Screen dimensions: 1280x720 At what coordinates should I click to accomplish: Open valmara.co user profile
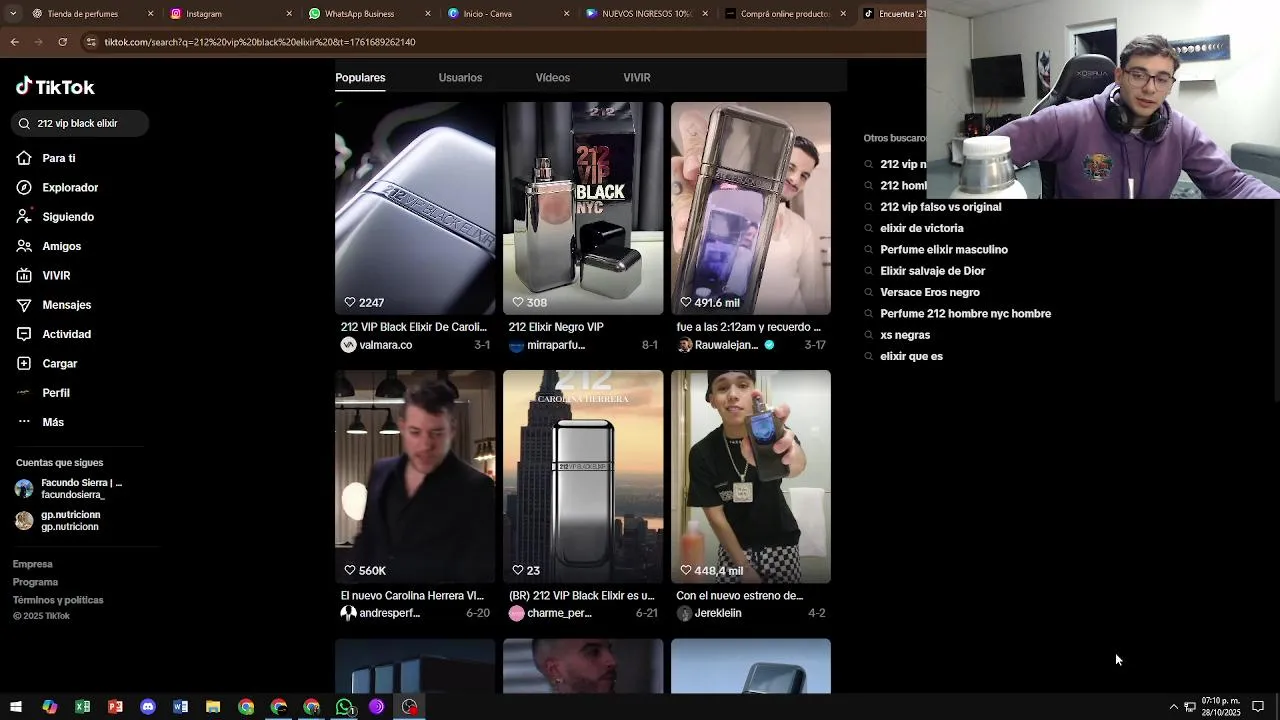pos(377,345)
